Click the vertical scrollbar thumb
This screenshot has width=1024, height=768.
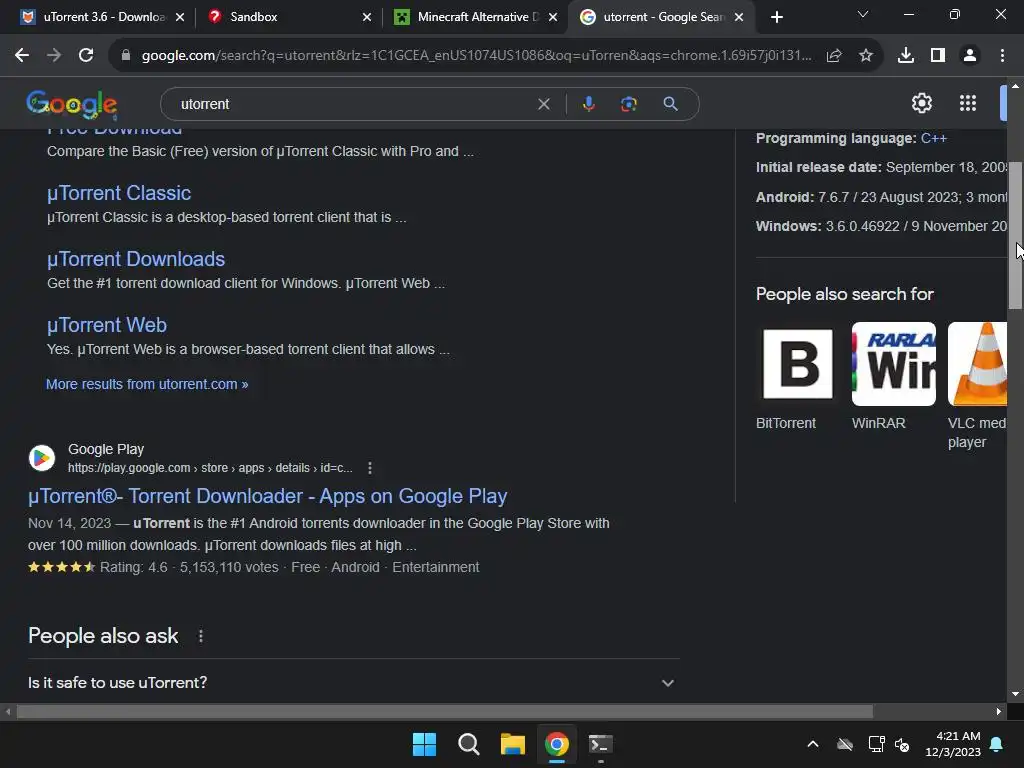click(1015, 235)
